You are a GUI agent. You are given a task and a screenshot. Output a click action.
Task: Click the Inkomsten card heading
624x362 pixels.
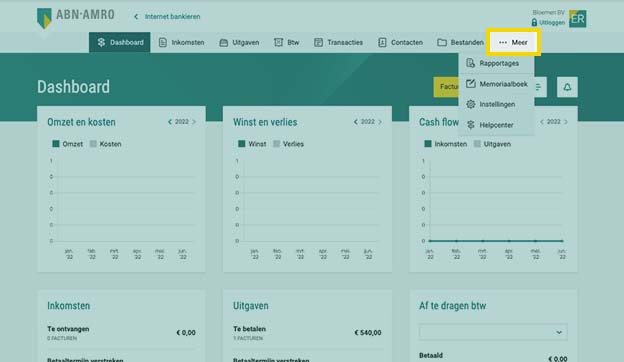(x=68, y=306)
